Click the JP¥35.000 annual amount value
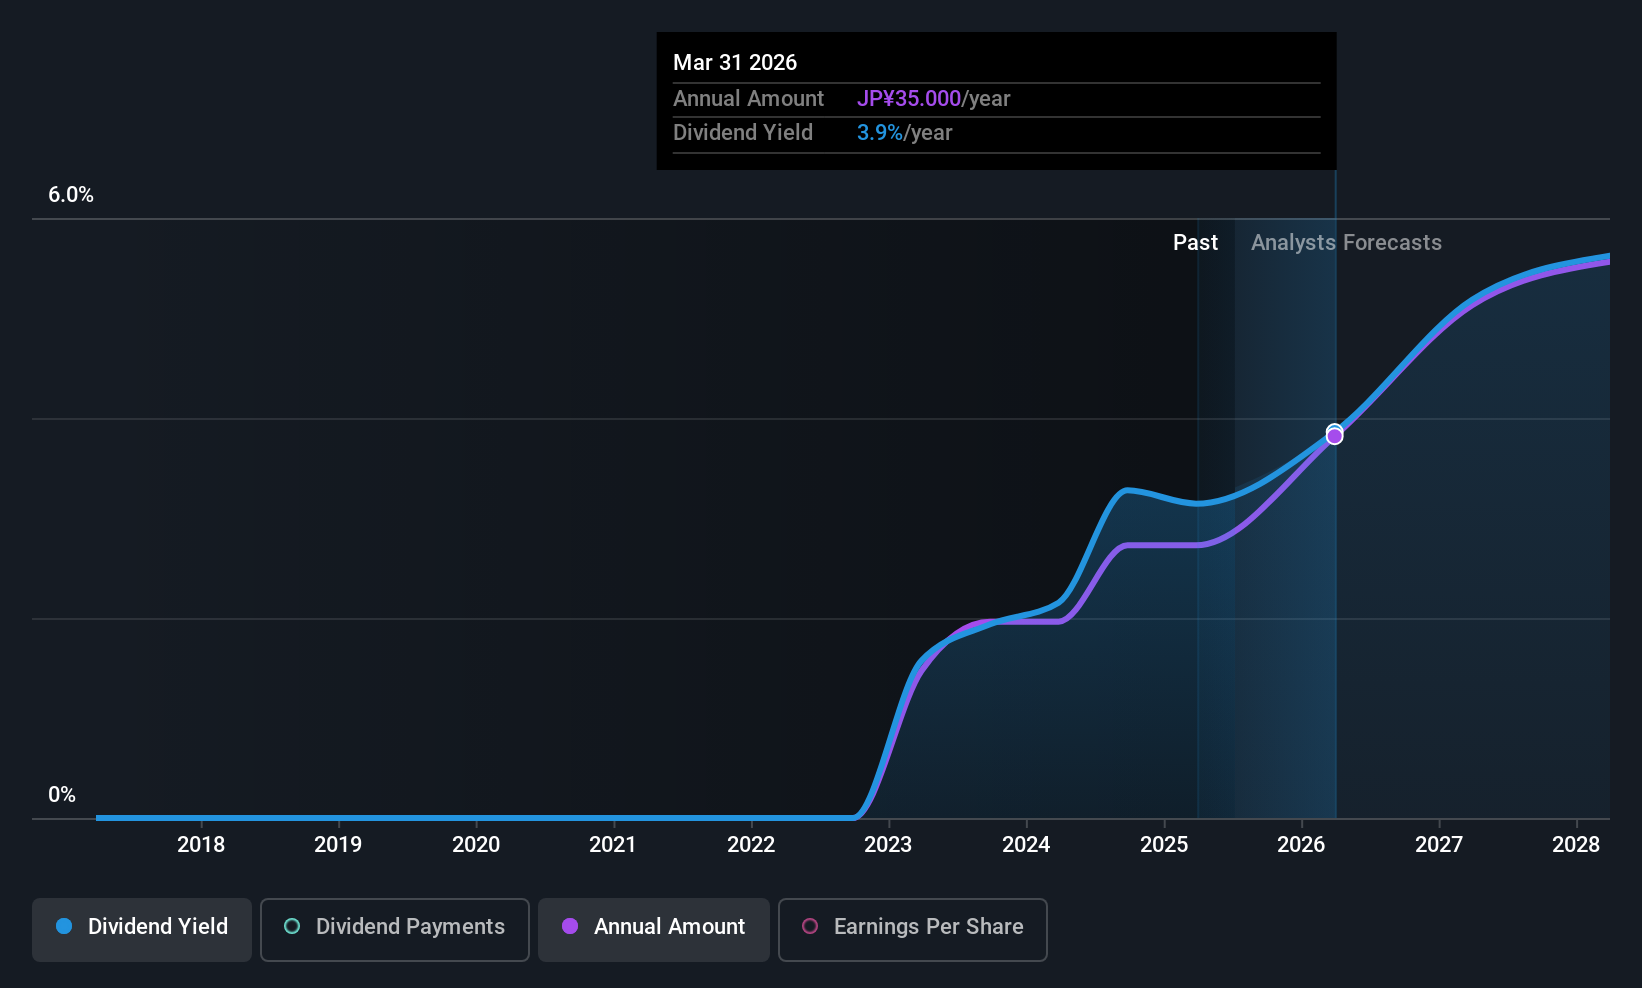Screen dimensions: 1642x988 (x=908, y=99)
